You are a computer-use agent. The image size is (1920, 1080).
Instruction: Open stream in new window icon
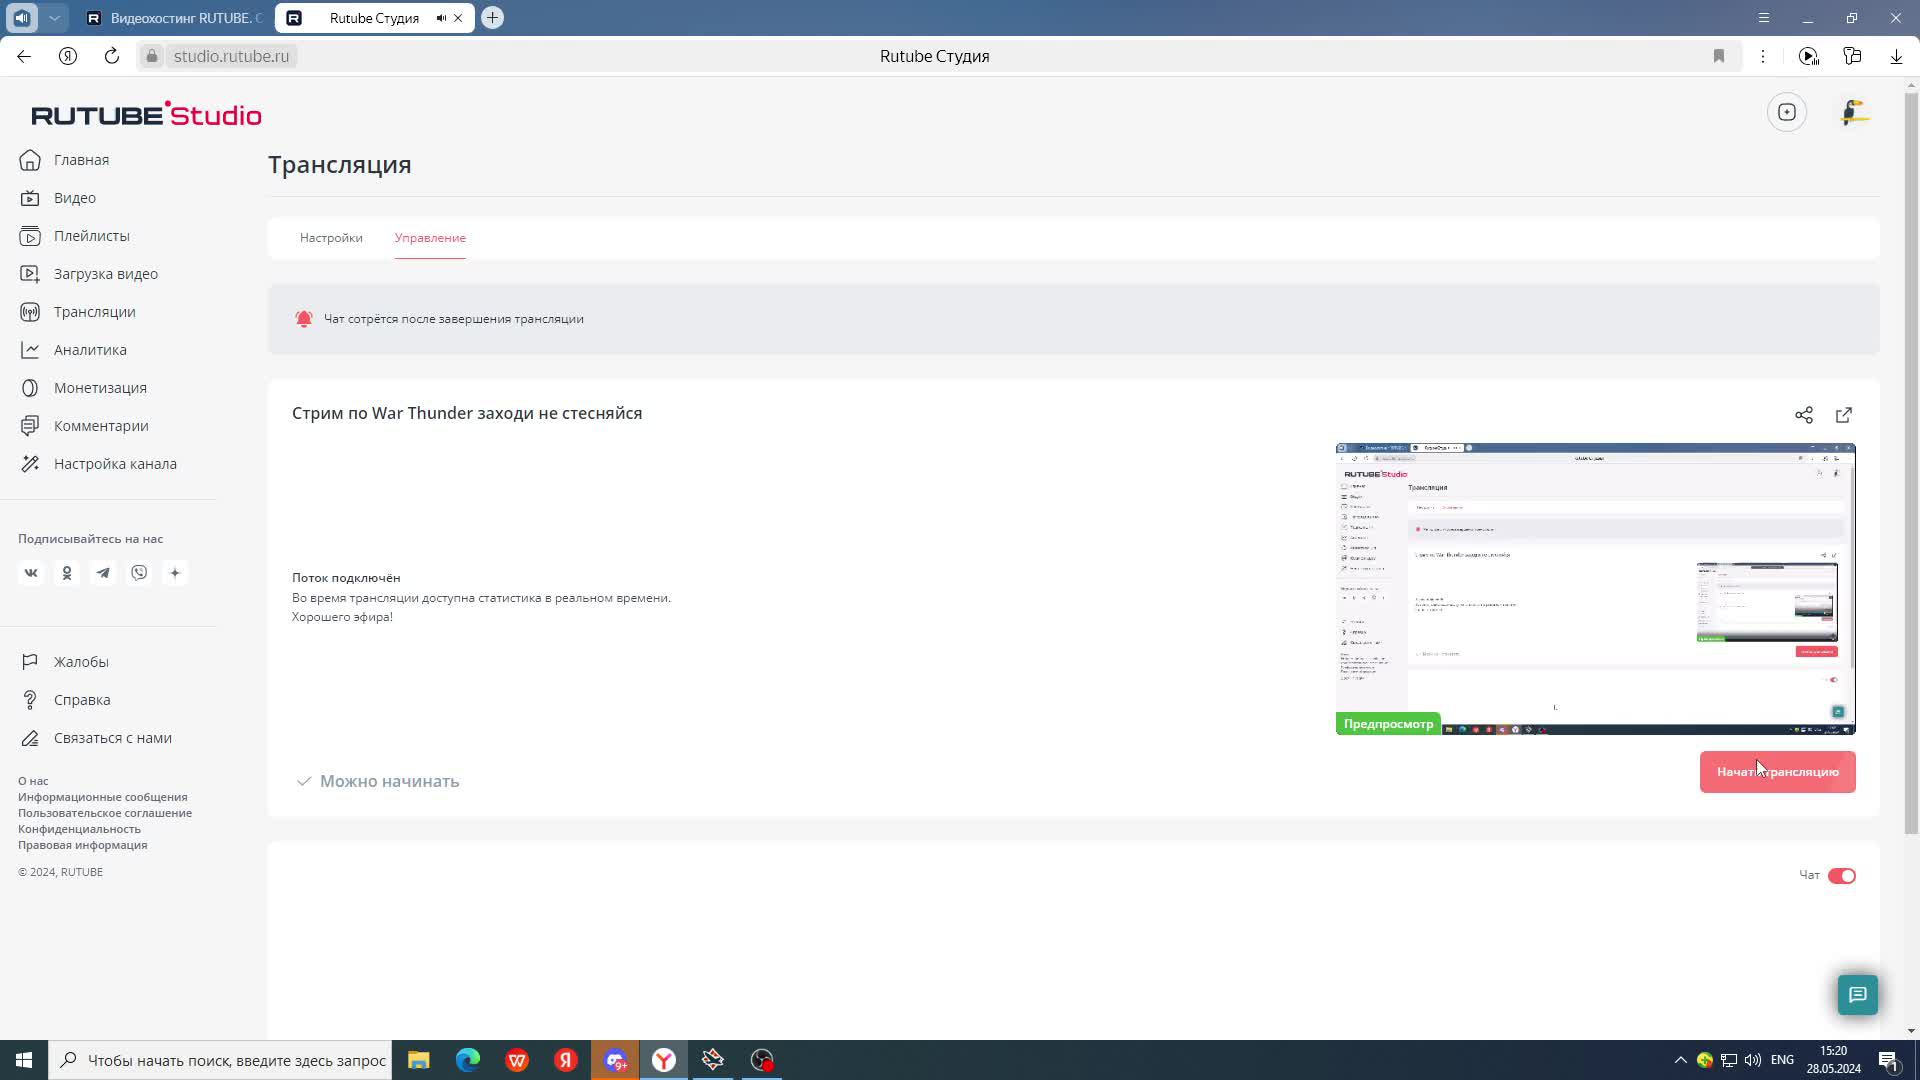(1844, 415)
